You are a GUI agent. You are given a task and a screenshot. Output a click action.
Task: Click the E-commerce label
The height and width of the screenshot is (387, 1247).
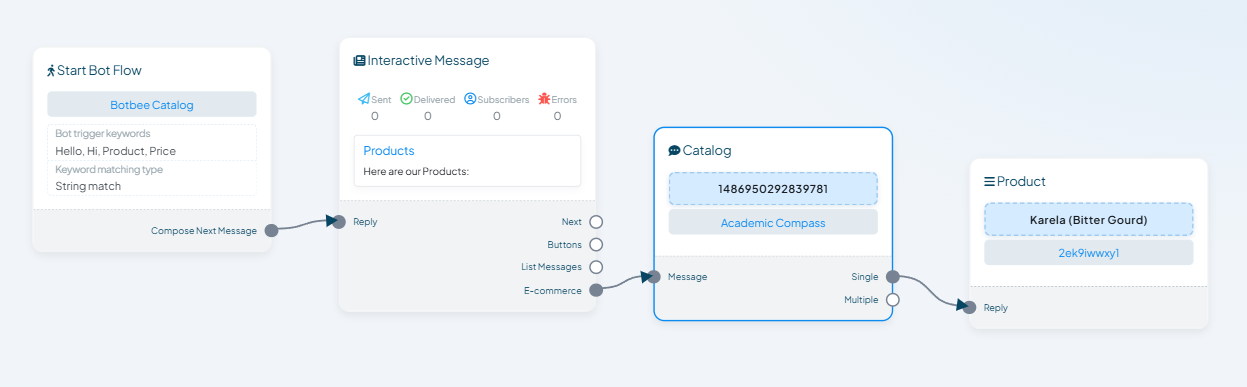(x=552, y=290)
